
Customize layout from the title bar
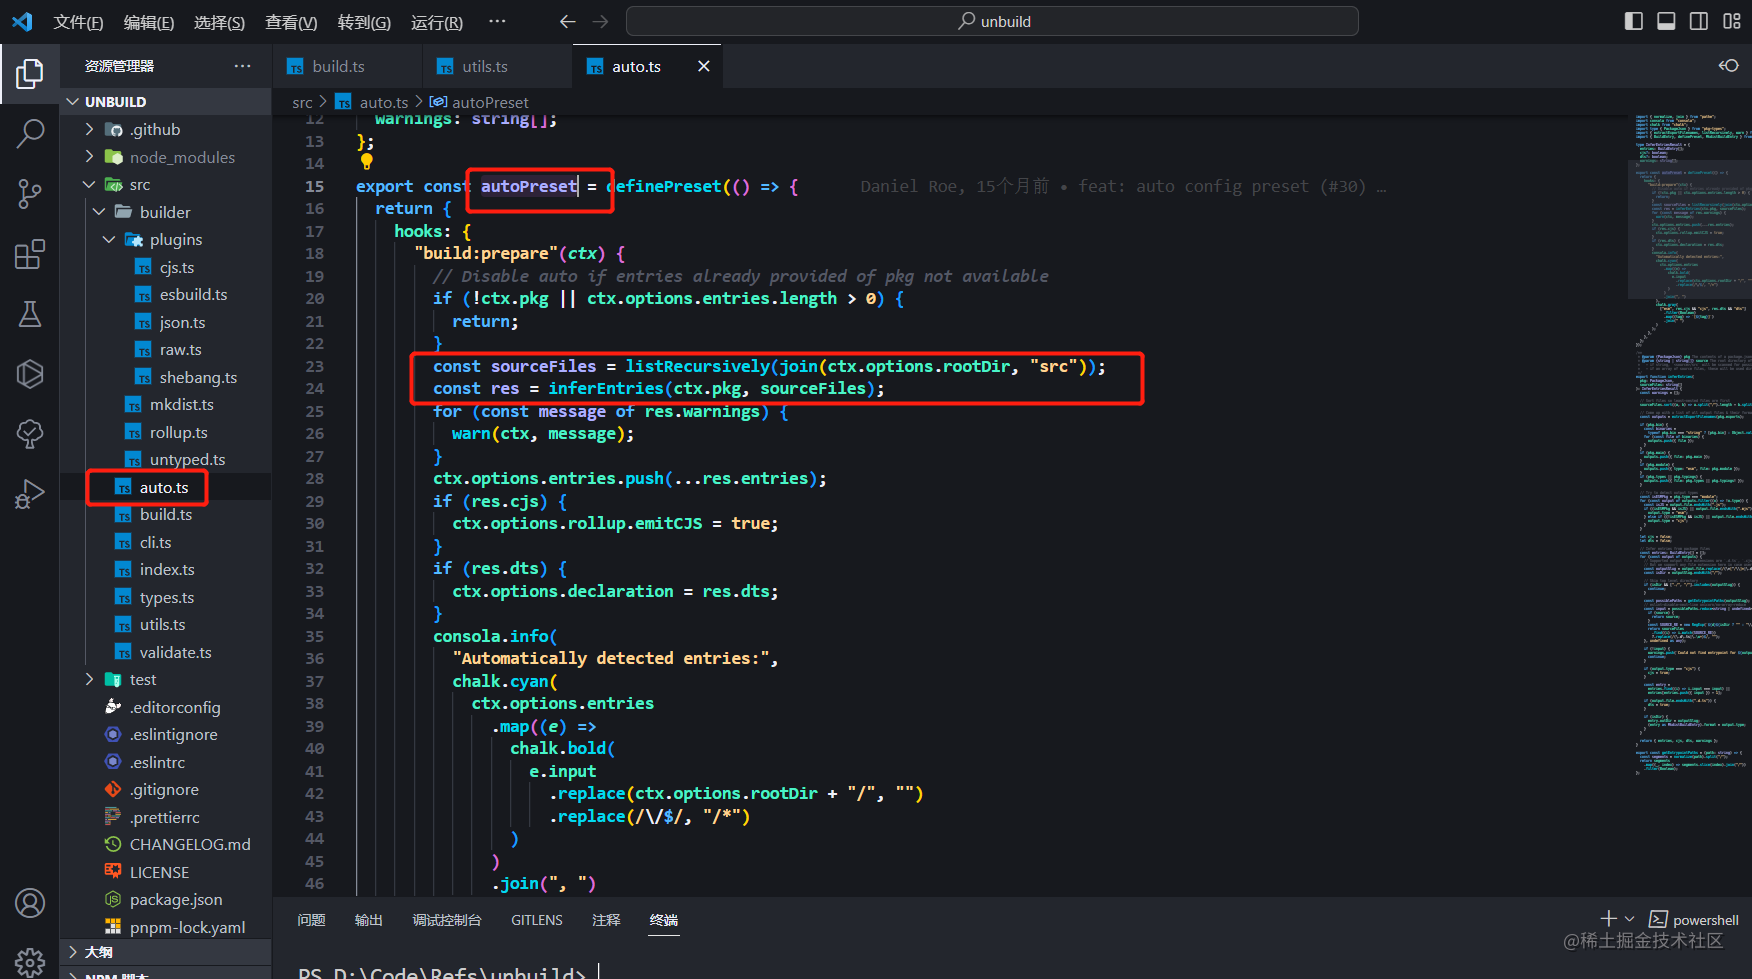[1732, 21]
